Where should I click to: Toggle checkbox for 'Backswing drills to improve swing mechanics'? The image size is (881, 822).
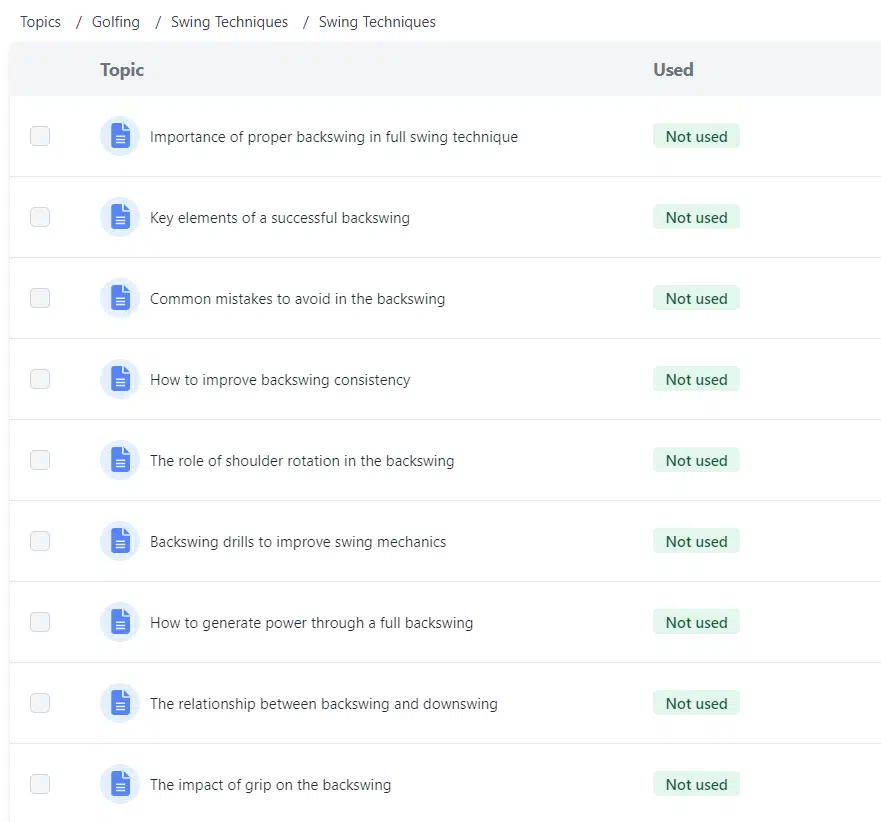(x=40, y=541)
